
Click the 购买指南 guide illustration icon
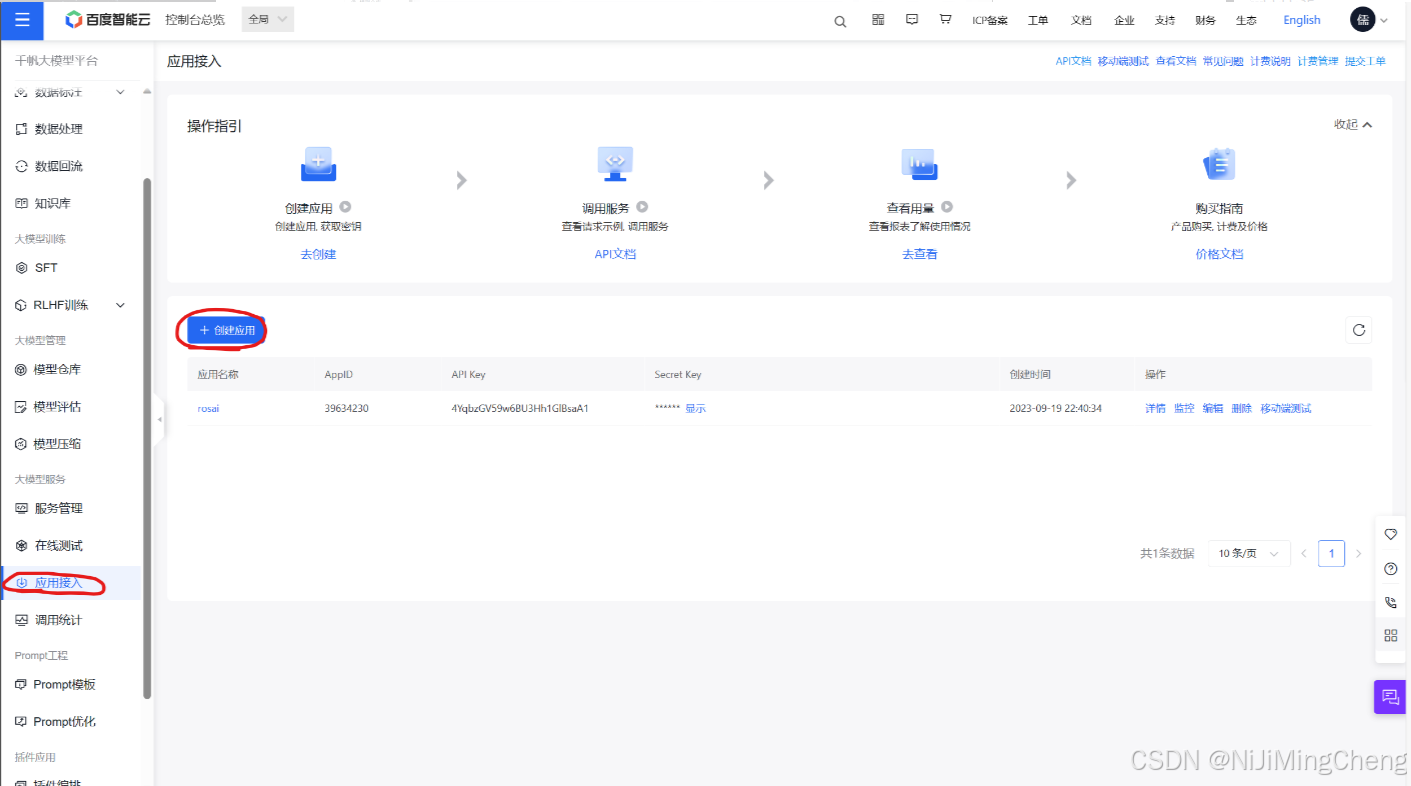1219,164
